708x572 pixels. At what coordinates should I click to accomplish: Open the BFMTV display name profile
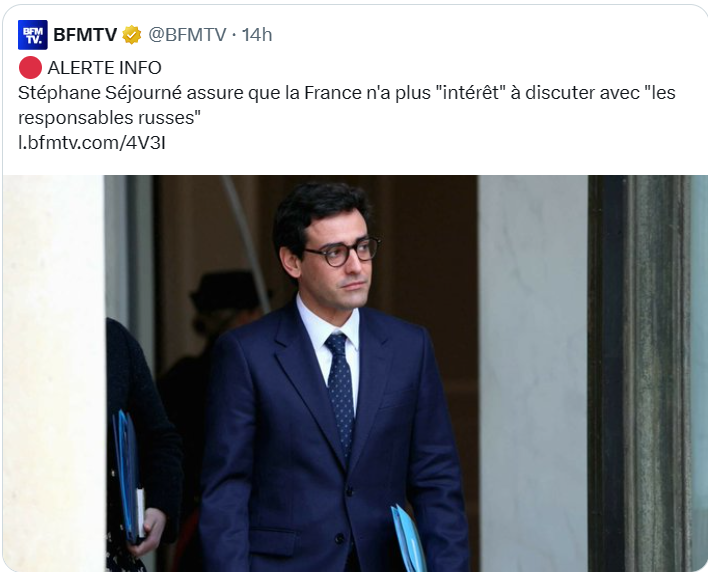pyautogui.click(x=85, y=35)
